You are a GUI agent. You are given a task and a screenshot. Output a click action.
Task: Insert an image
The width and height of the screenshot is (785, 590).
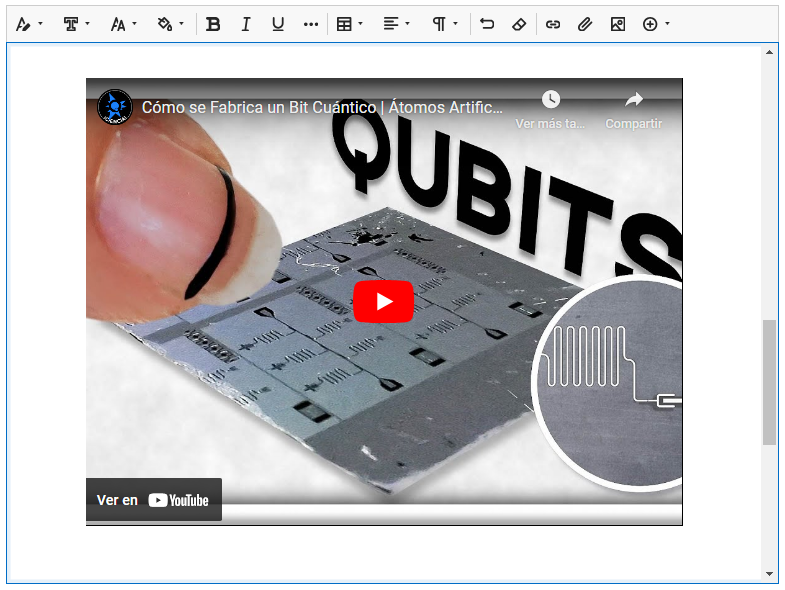coord(617,24)
